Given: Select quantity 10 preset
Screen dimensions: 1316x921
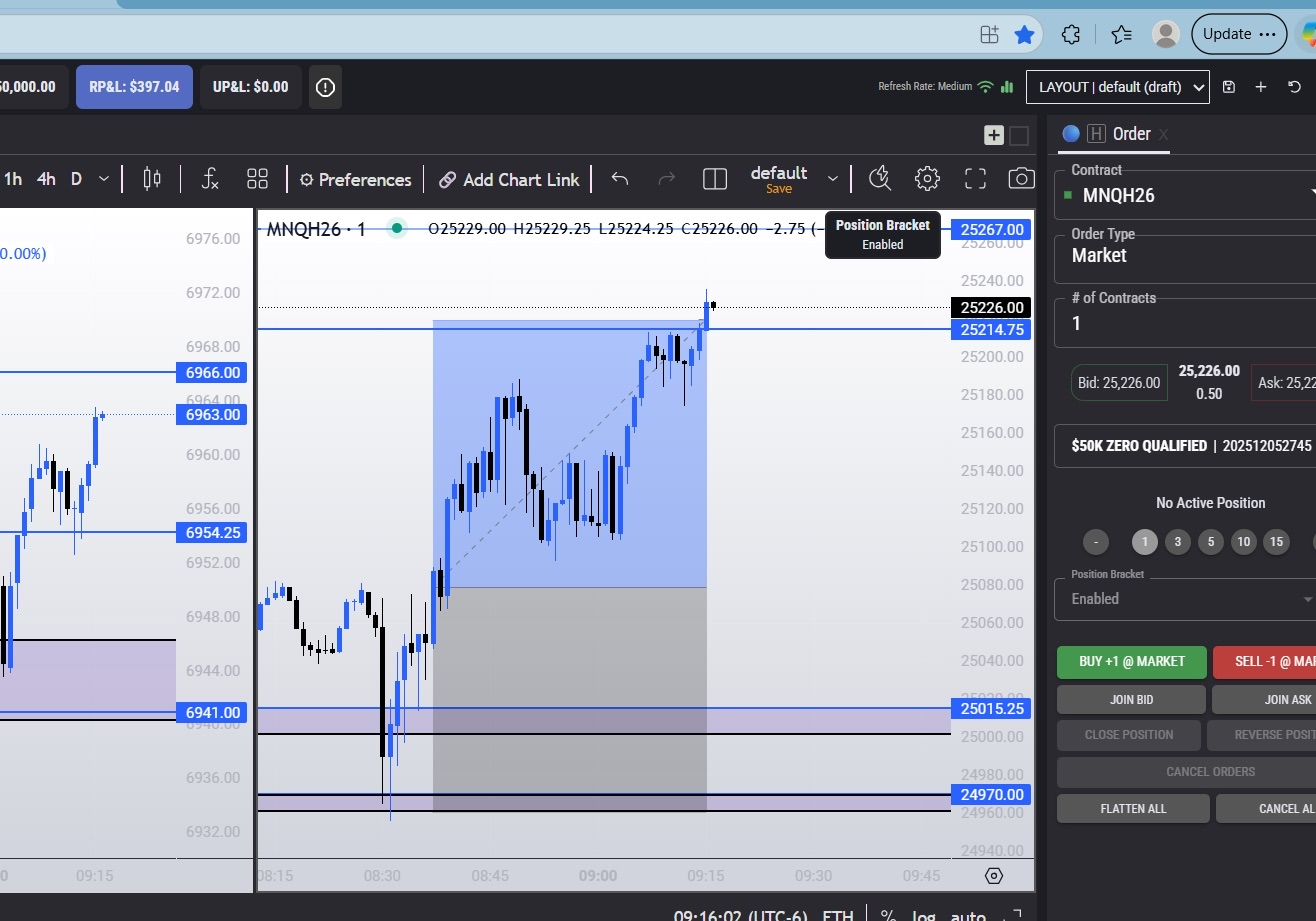Looking at the screenshot, I should [1243, 542].
